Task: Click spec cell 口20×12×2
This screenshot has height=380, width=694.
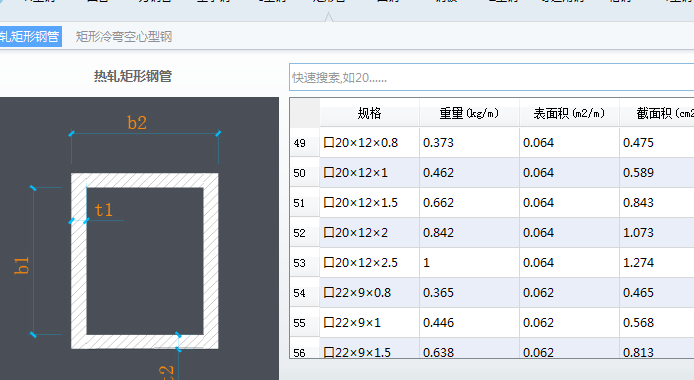Action: click(370, 233)
